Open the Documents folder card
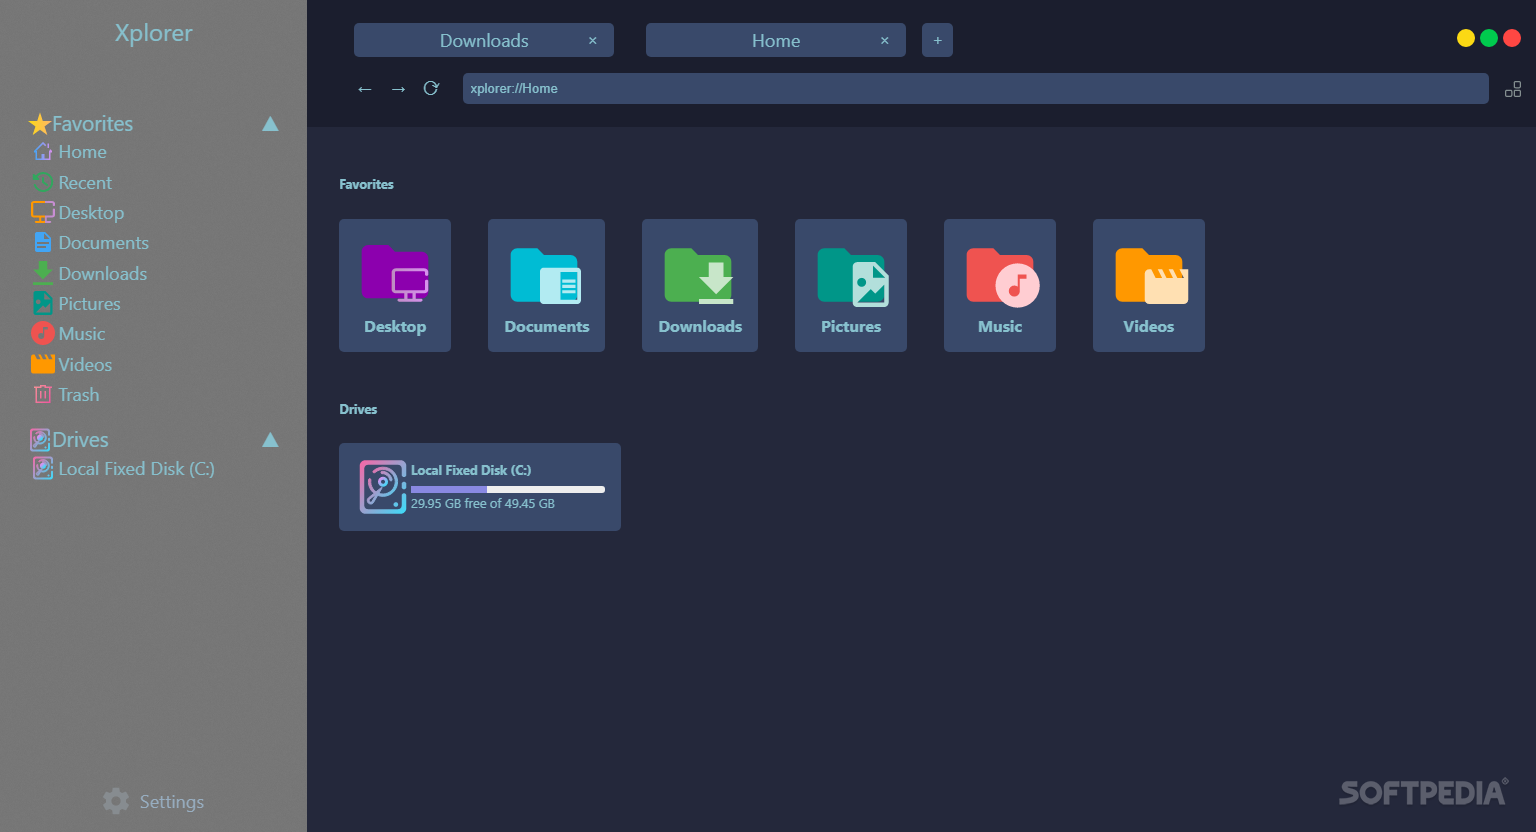 [x=546, y=285]
